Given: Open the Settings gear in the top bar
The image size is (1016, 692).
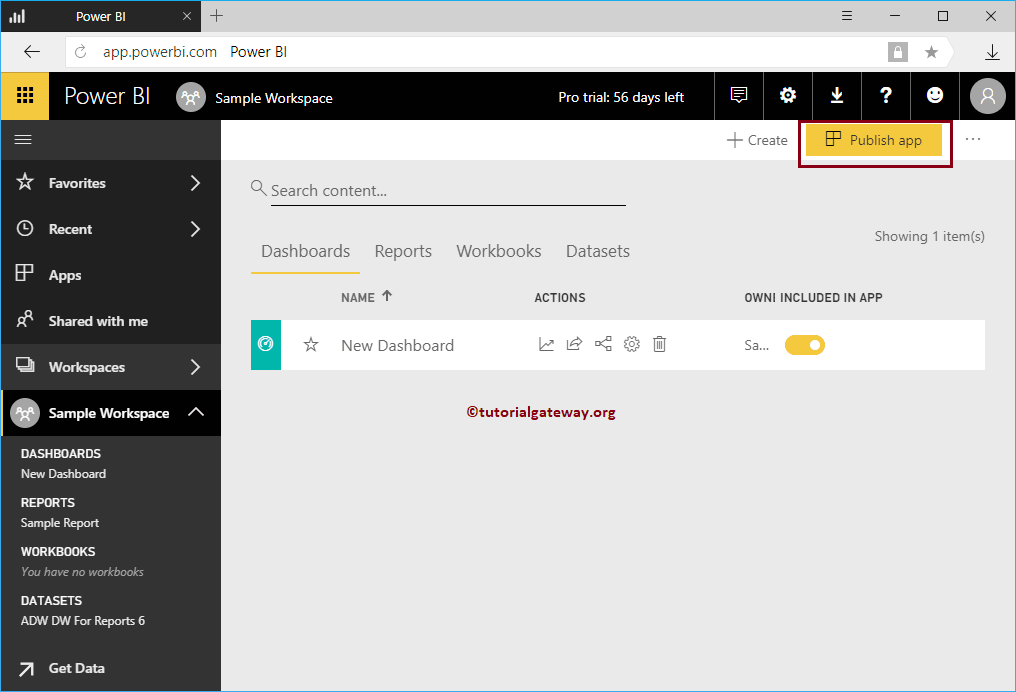Looking at the screenshot, I should coord(788,95).
